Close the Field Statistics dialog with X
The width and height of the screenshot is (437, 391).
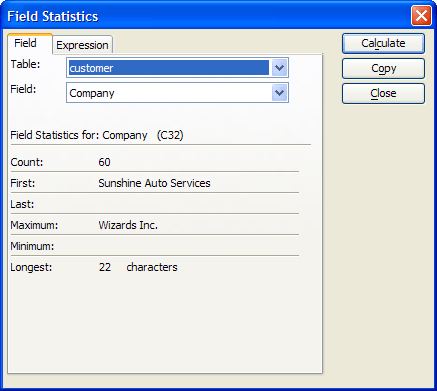point(421,15)
